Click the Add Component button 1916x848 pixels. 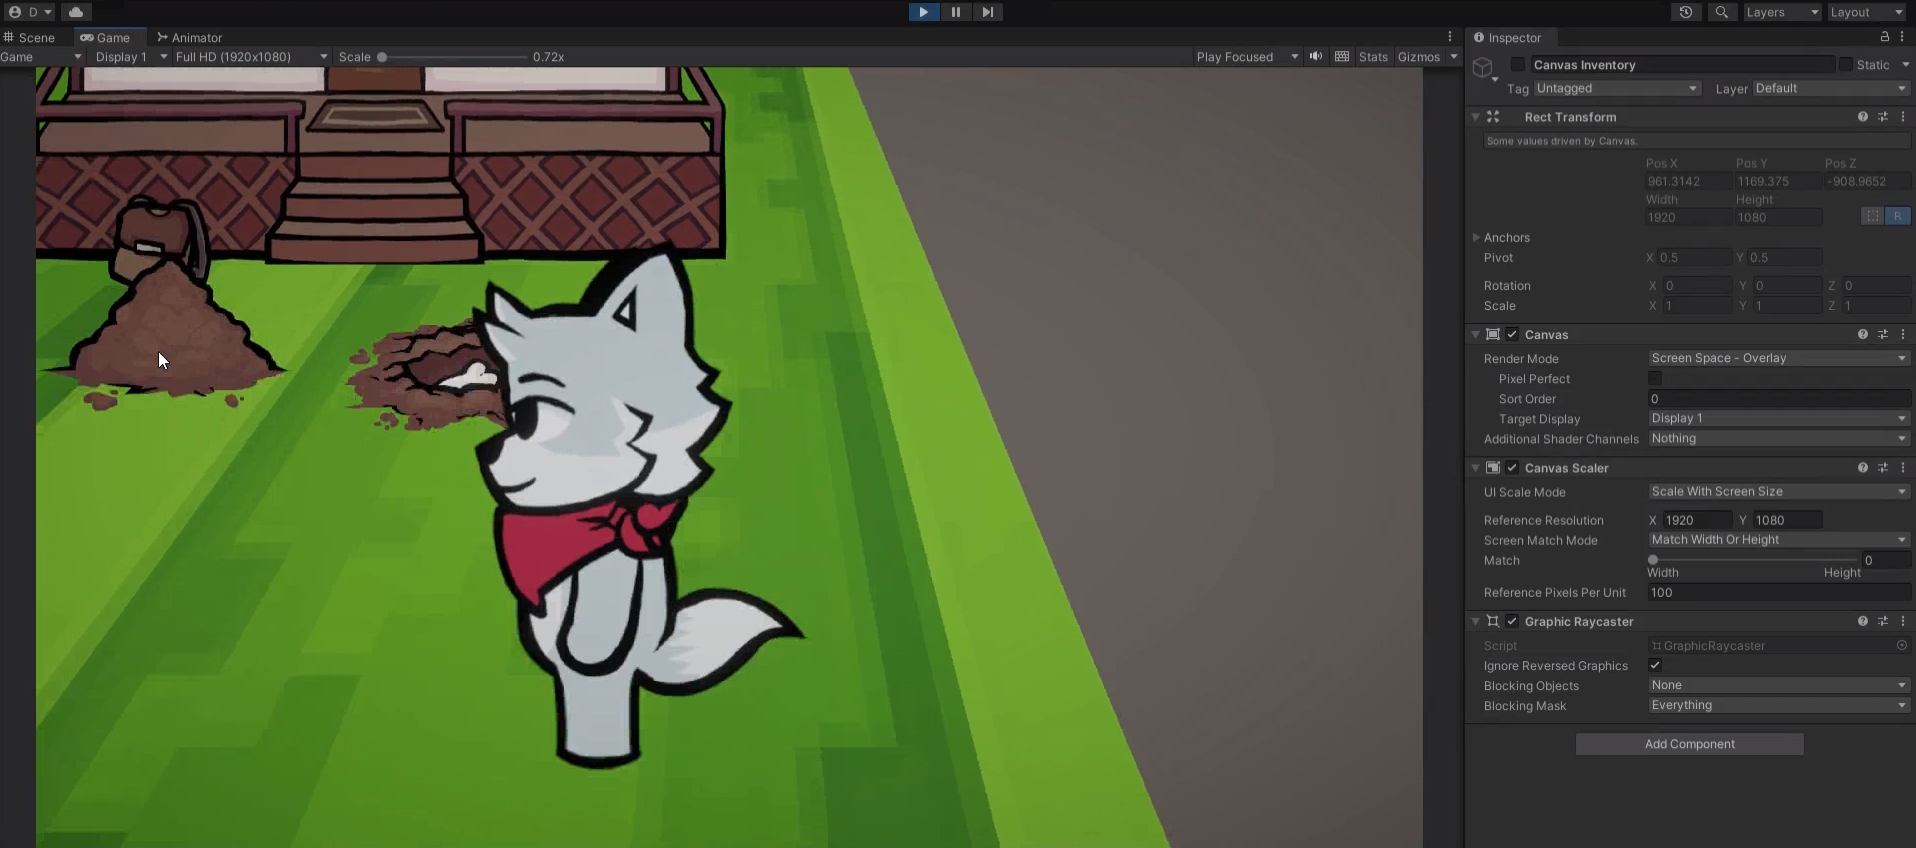(x=1689, y=744)
